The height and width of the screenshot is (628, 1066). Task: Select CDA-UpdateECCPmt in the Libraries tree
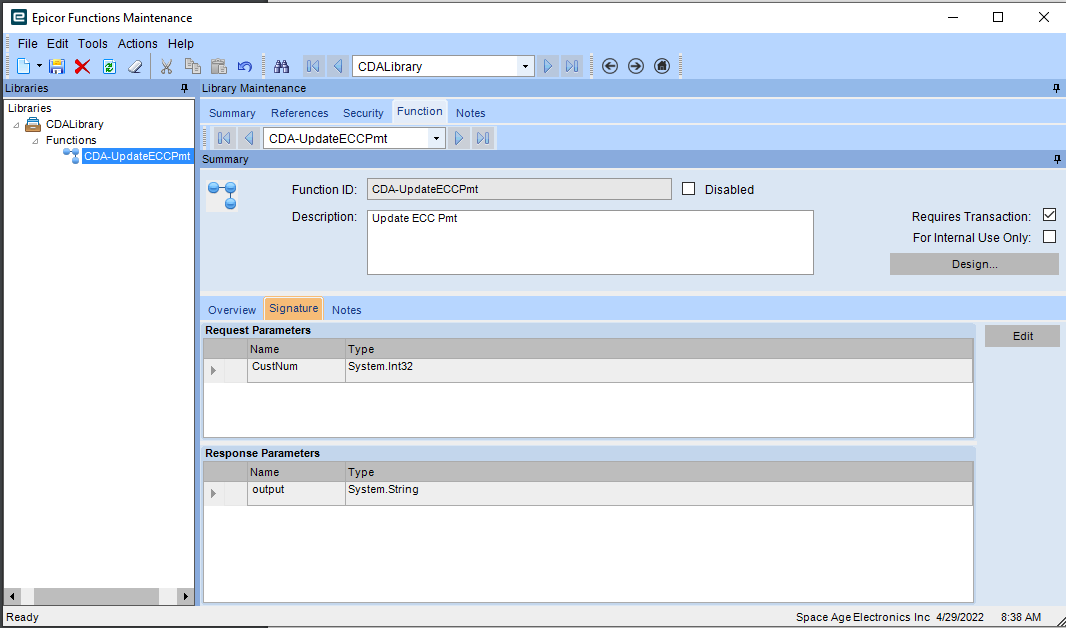point(137,156)
